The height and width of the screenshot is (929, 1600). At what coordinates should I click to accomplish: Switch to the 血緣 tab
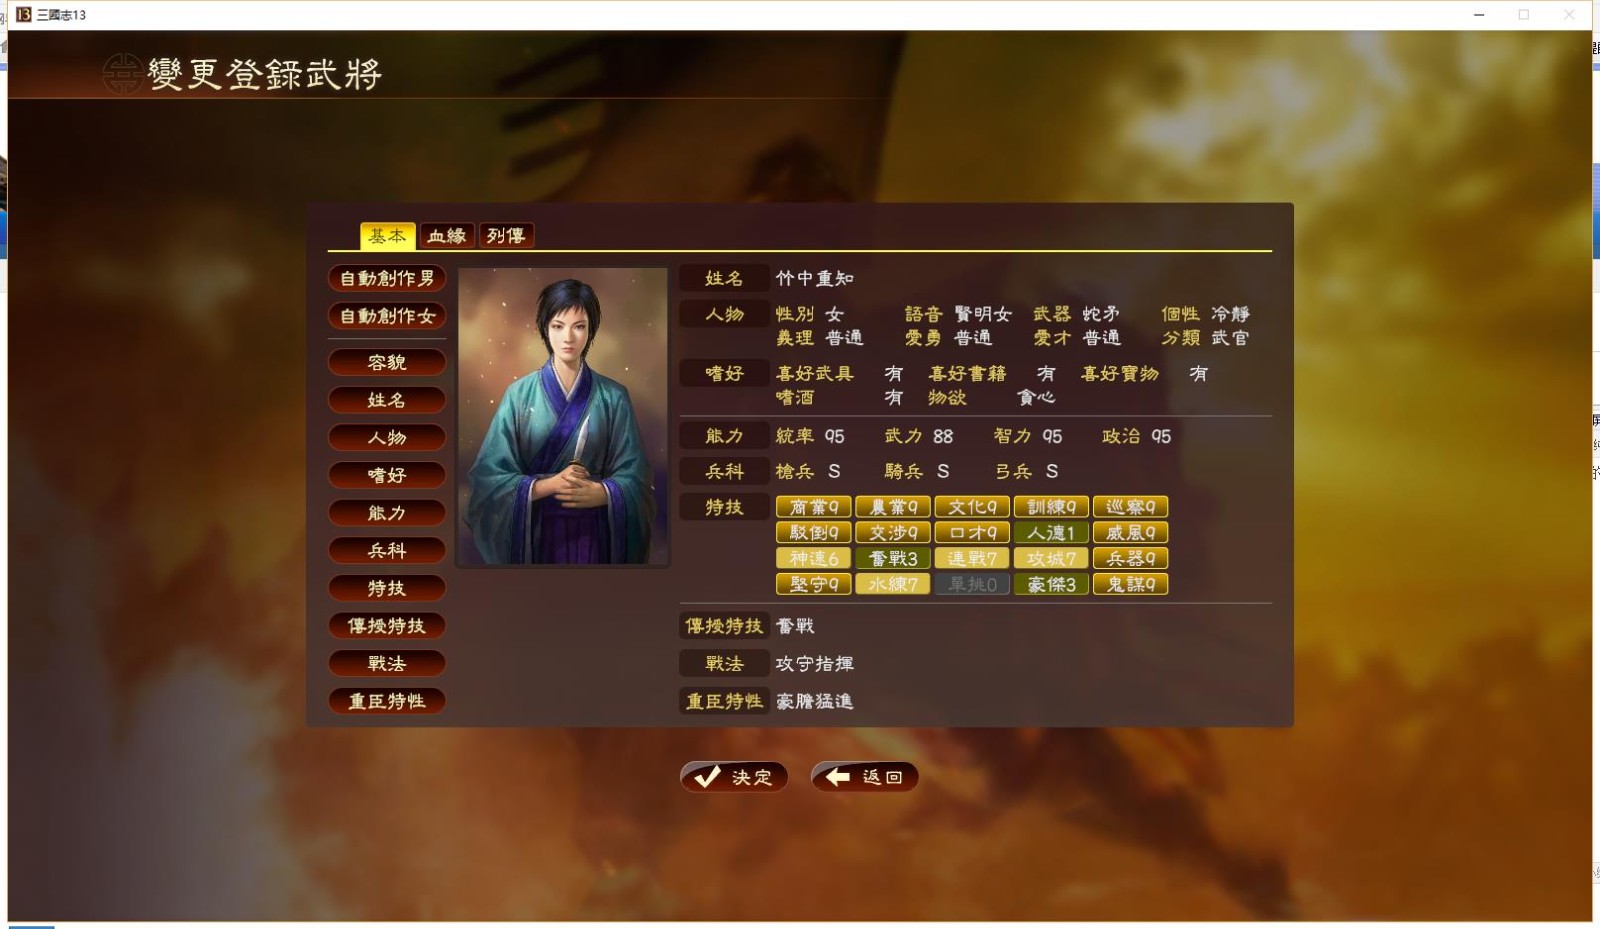447,236
